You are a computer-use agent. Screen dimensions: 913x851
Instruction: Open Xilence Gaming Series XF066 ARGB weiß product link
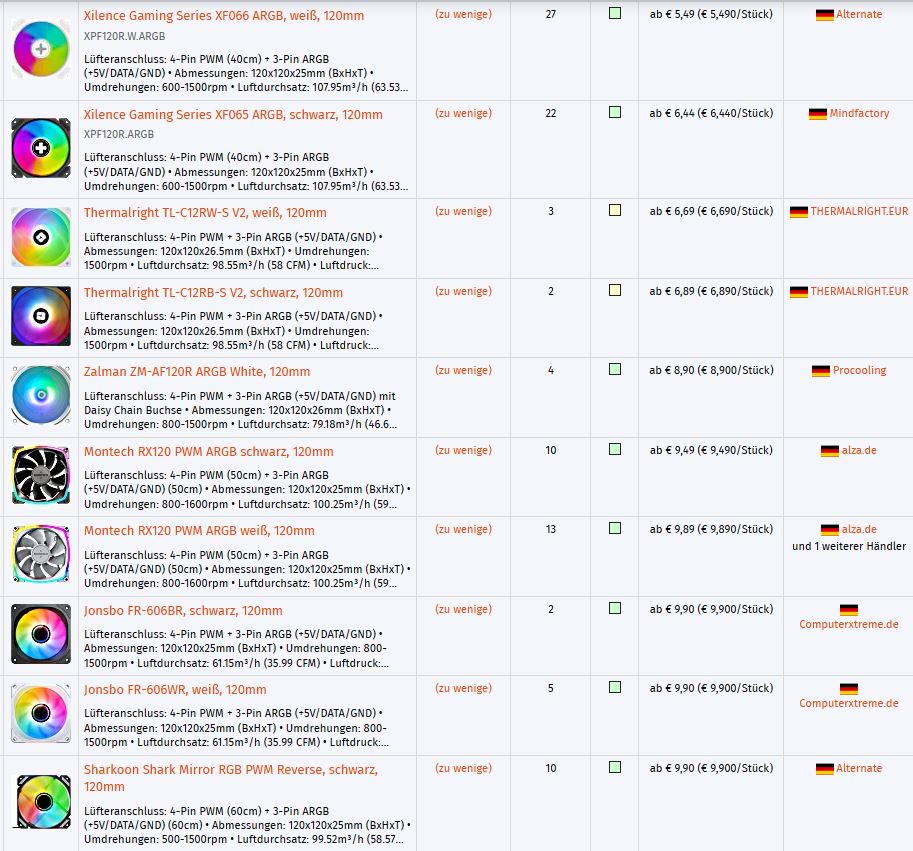click(224, 16)
